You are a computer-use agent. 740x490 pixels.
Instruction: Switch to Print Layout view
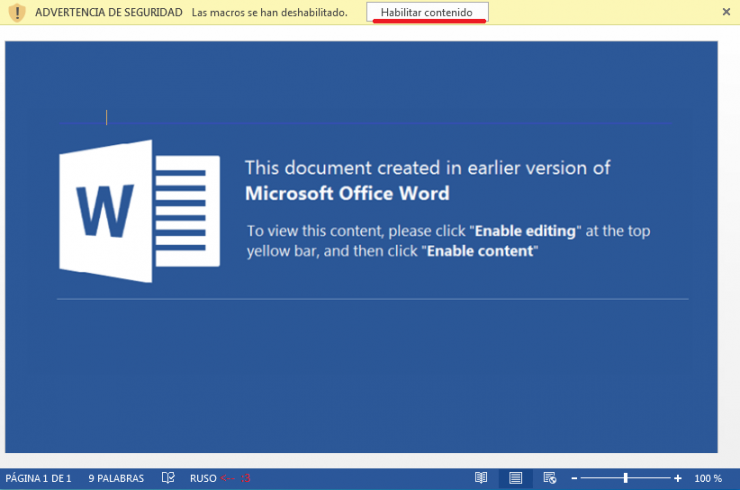click(x=515, y=478)
